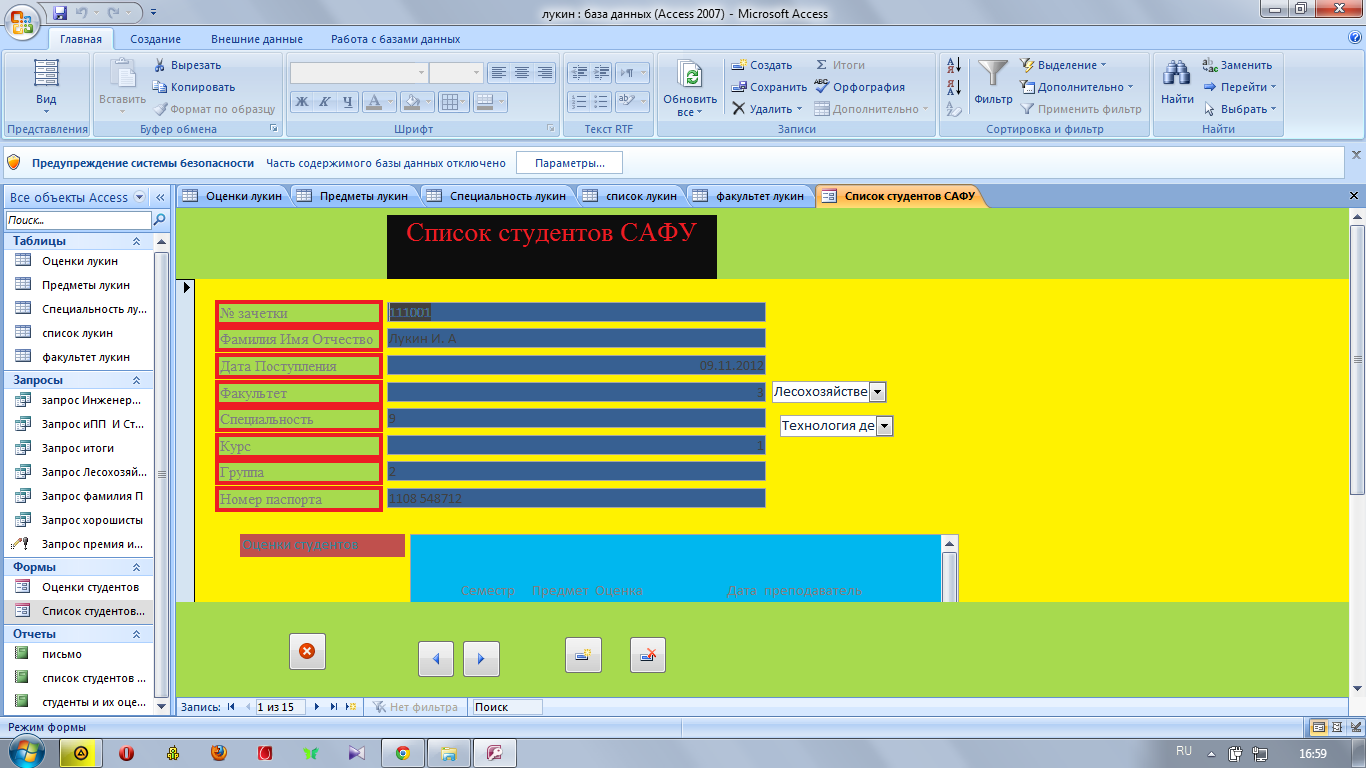Switch to the Предметы лукин document tab
The width and height of the screenshot is (1366, 768).
point(353,196)
